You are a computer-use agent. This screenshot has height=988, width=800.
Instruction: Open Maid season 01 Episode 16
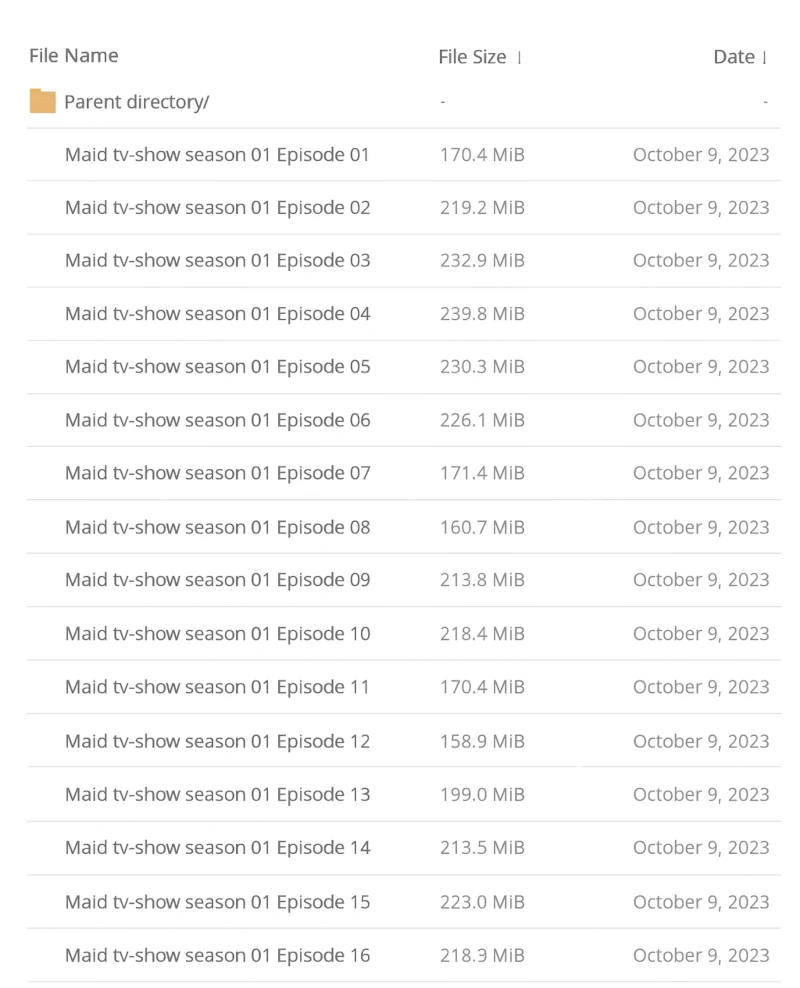[x=217, y=956]
